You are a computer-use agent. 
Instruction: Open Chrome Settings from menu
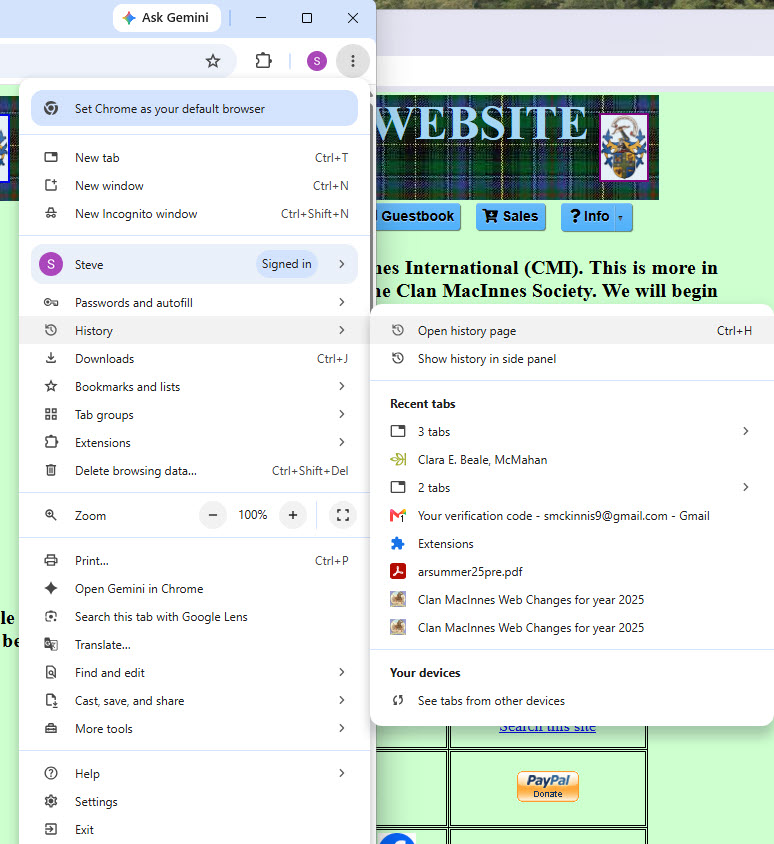click(x=194, y=801)
